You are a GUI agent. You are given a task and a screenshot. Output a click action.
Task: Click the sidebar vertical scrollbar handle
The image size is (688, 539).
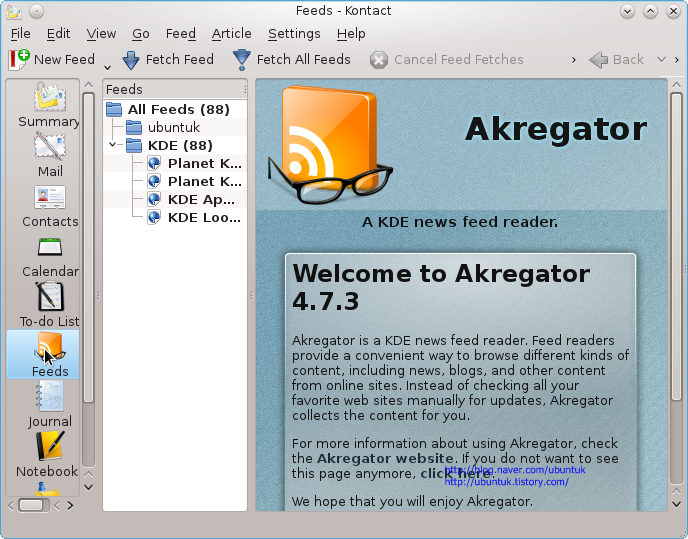[x=89, y=248]
